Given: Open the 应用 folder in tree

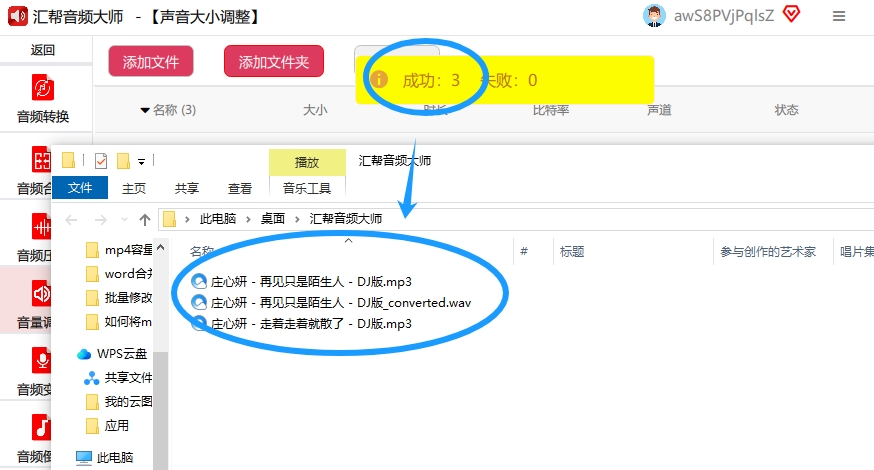Looking at the screenshot, I should (x=108, y=425).
